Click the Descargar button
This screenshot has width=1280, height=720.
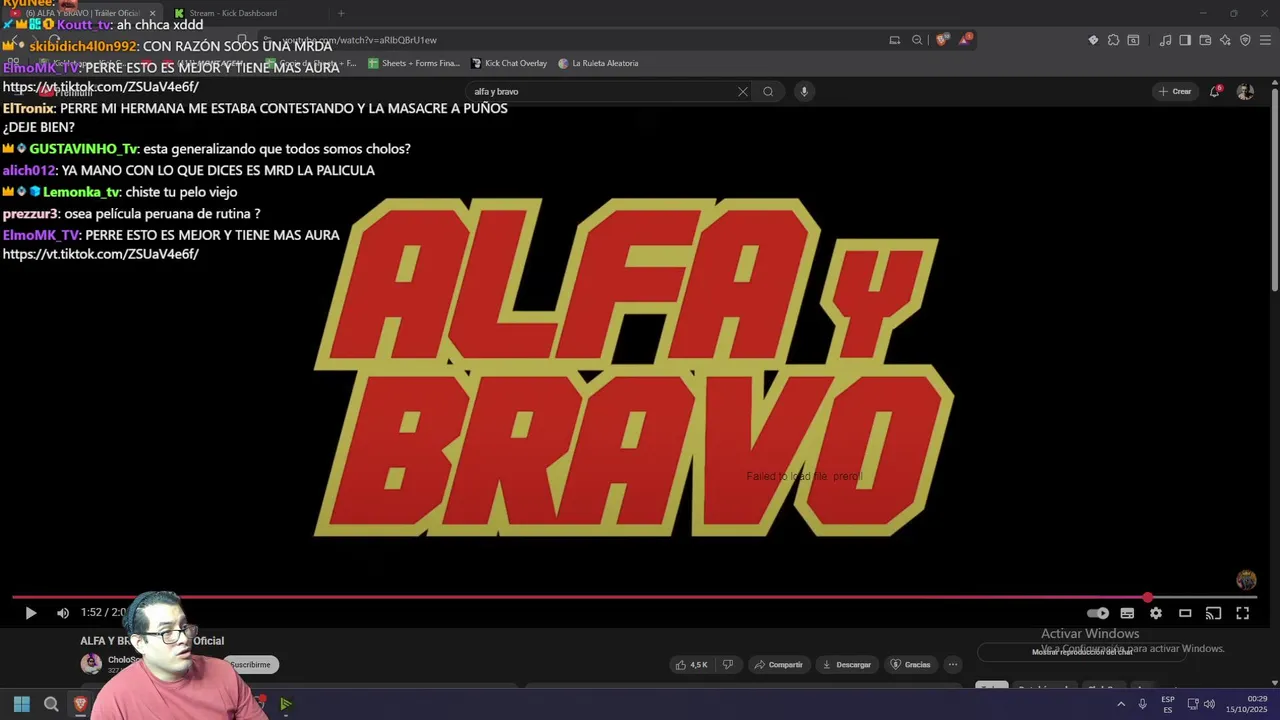(847, 664)
